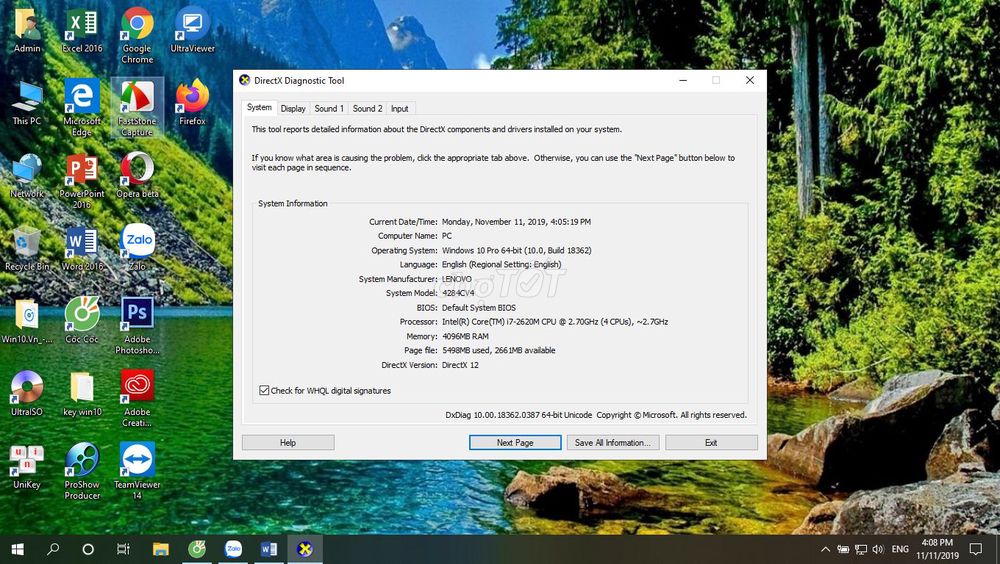Launch TeamViewer 14 desktop shortcut
This screenshot has width=1000, height=564.
(137, 471)
